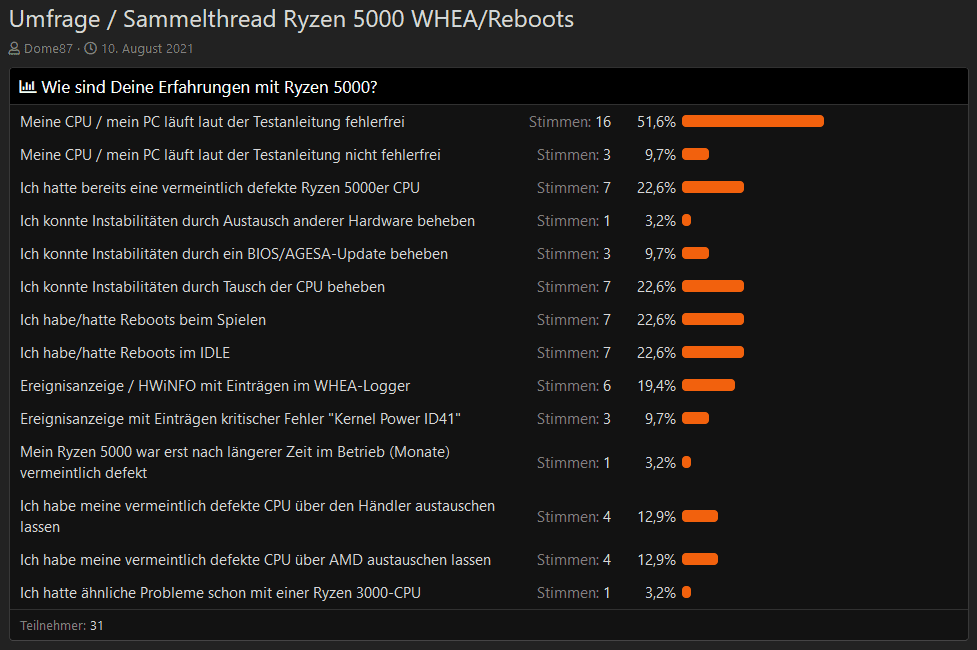This screenshot has width=977, height=650.
Task: Click the 19,4% percentage value
Action: pos(656,386)
